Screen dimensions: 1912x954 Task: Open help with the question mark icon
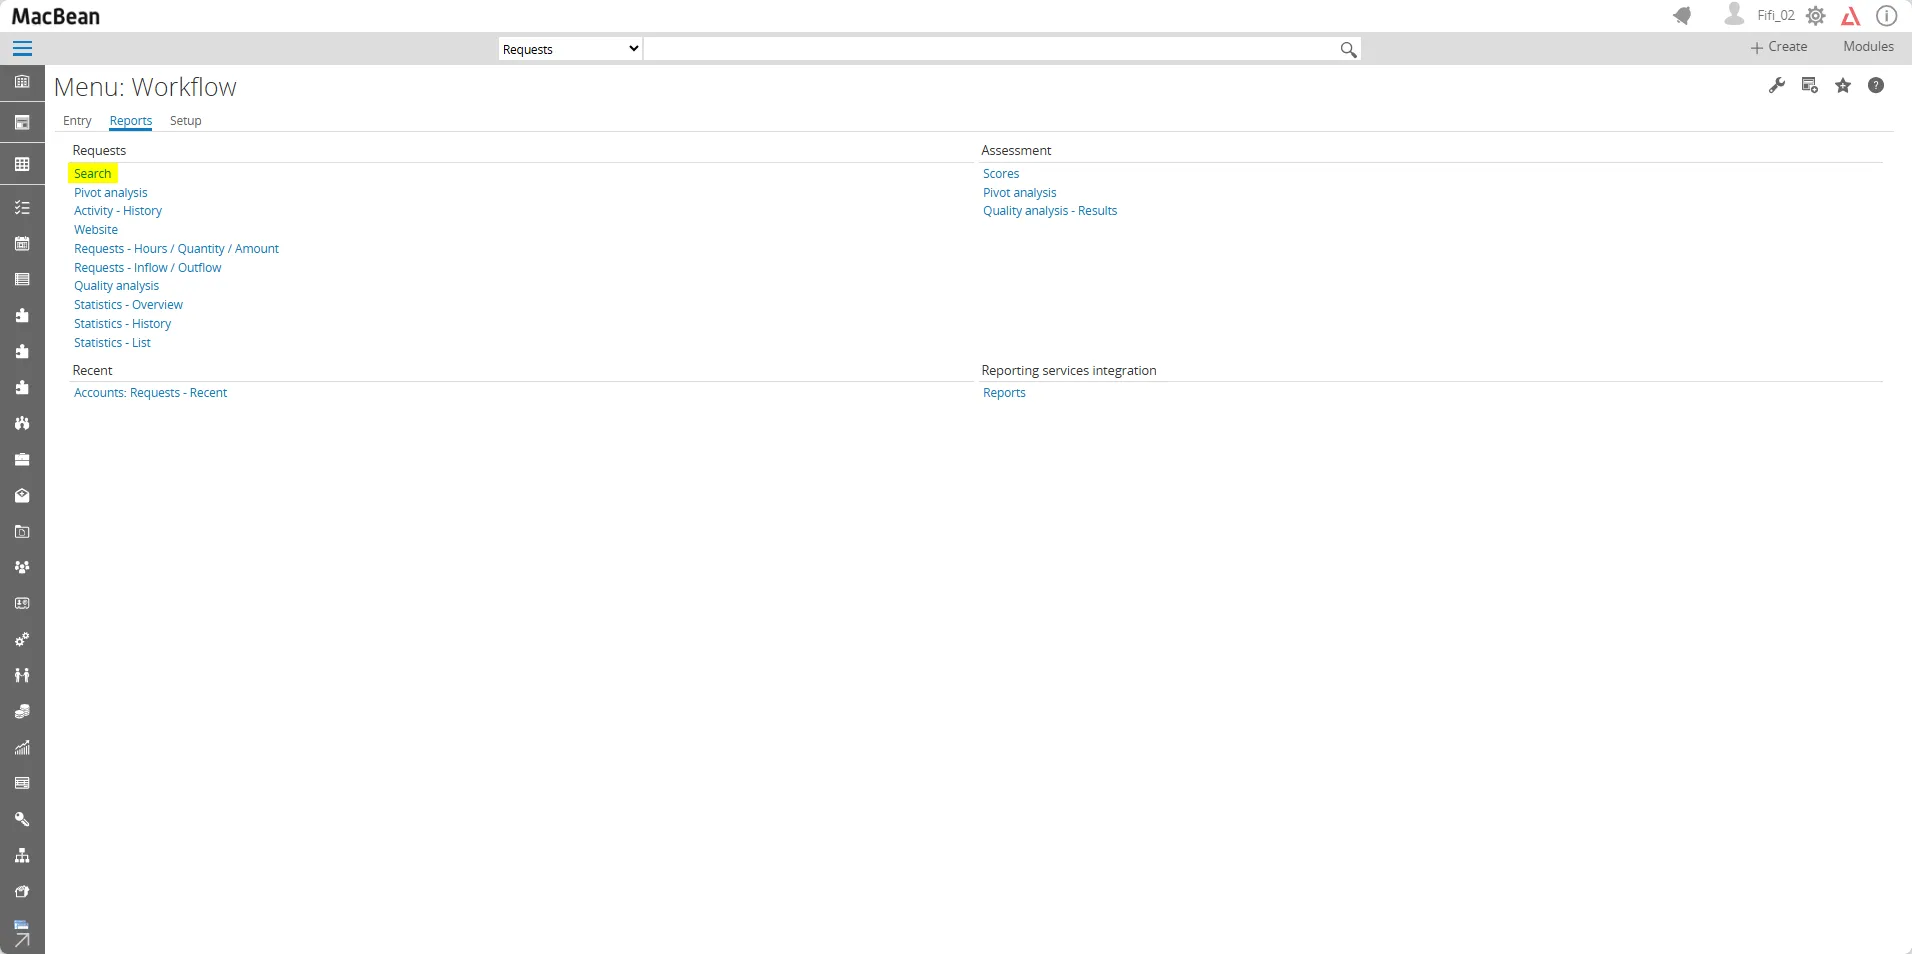1876,86
